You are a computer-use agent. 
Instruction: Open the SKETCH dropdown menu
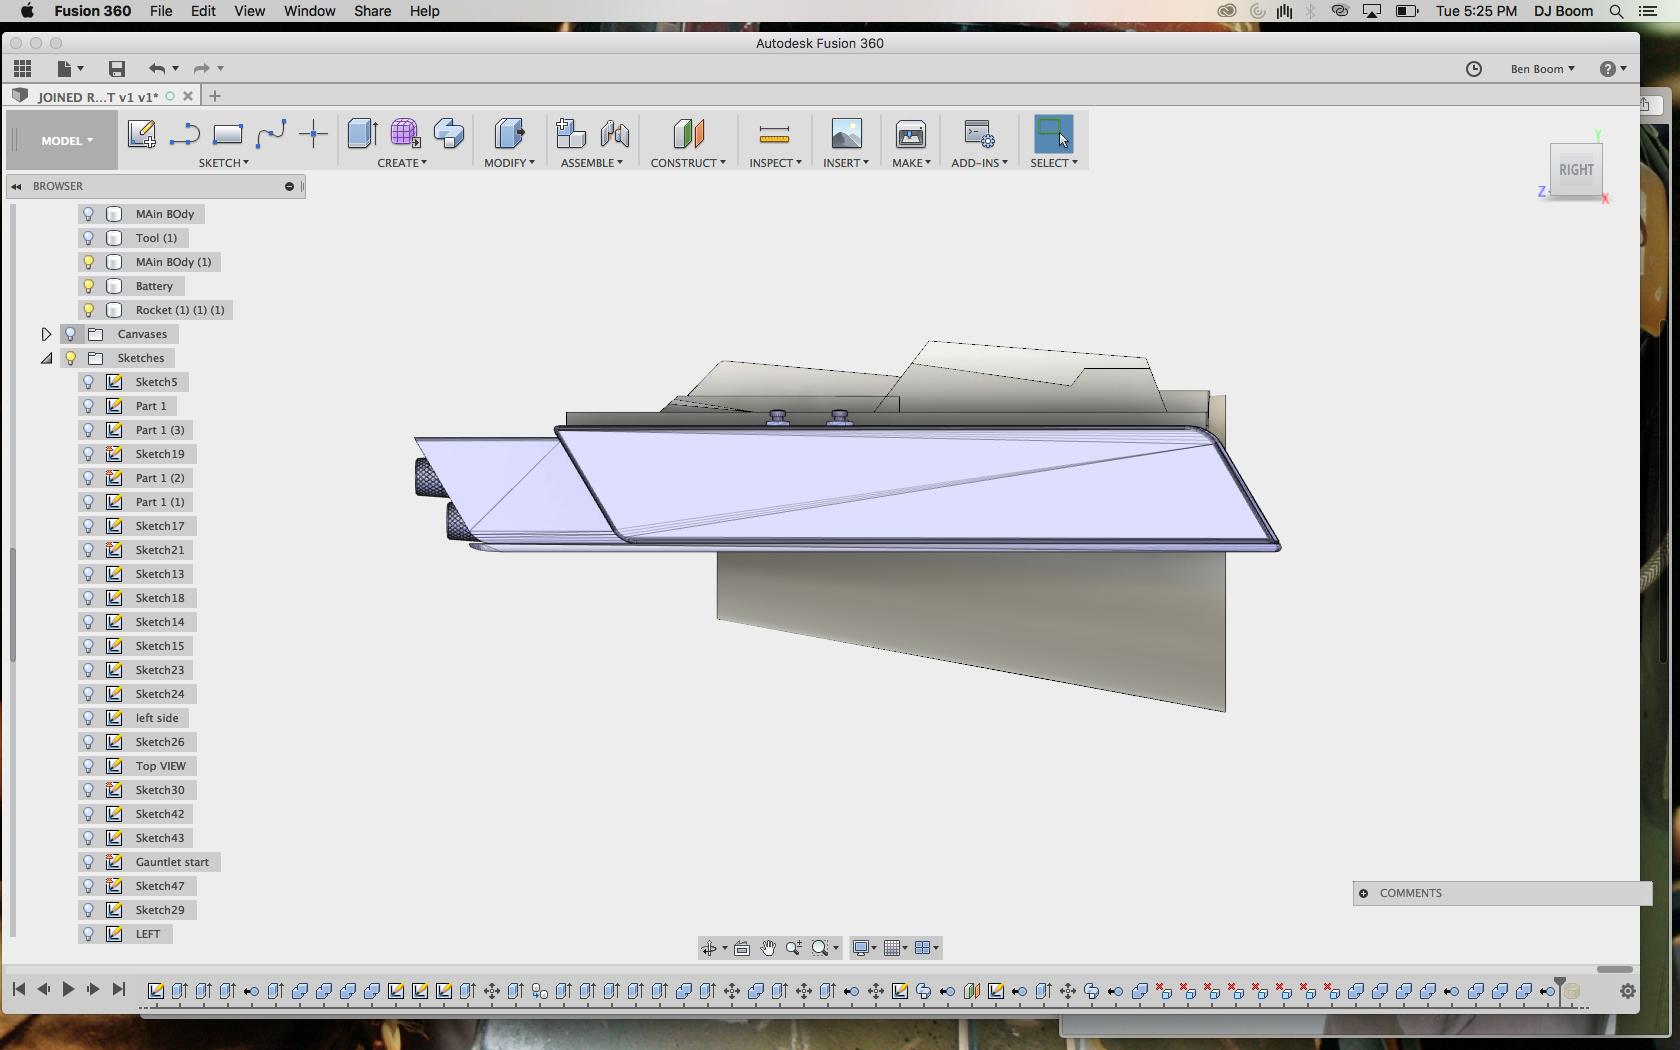(223, 163)
